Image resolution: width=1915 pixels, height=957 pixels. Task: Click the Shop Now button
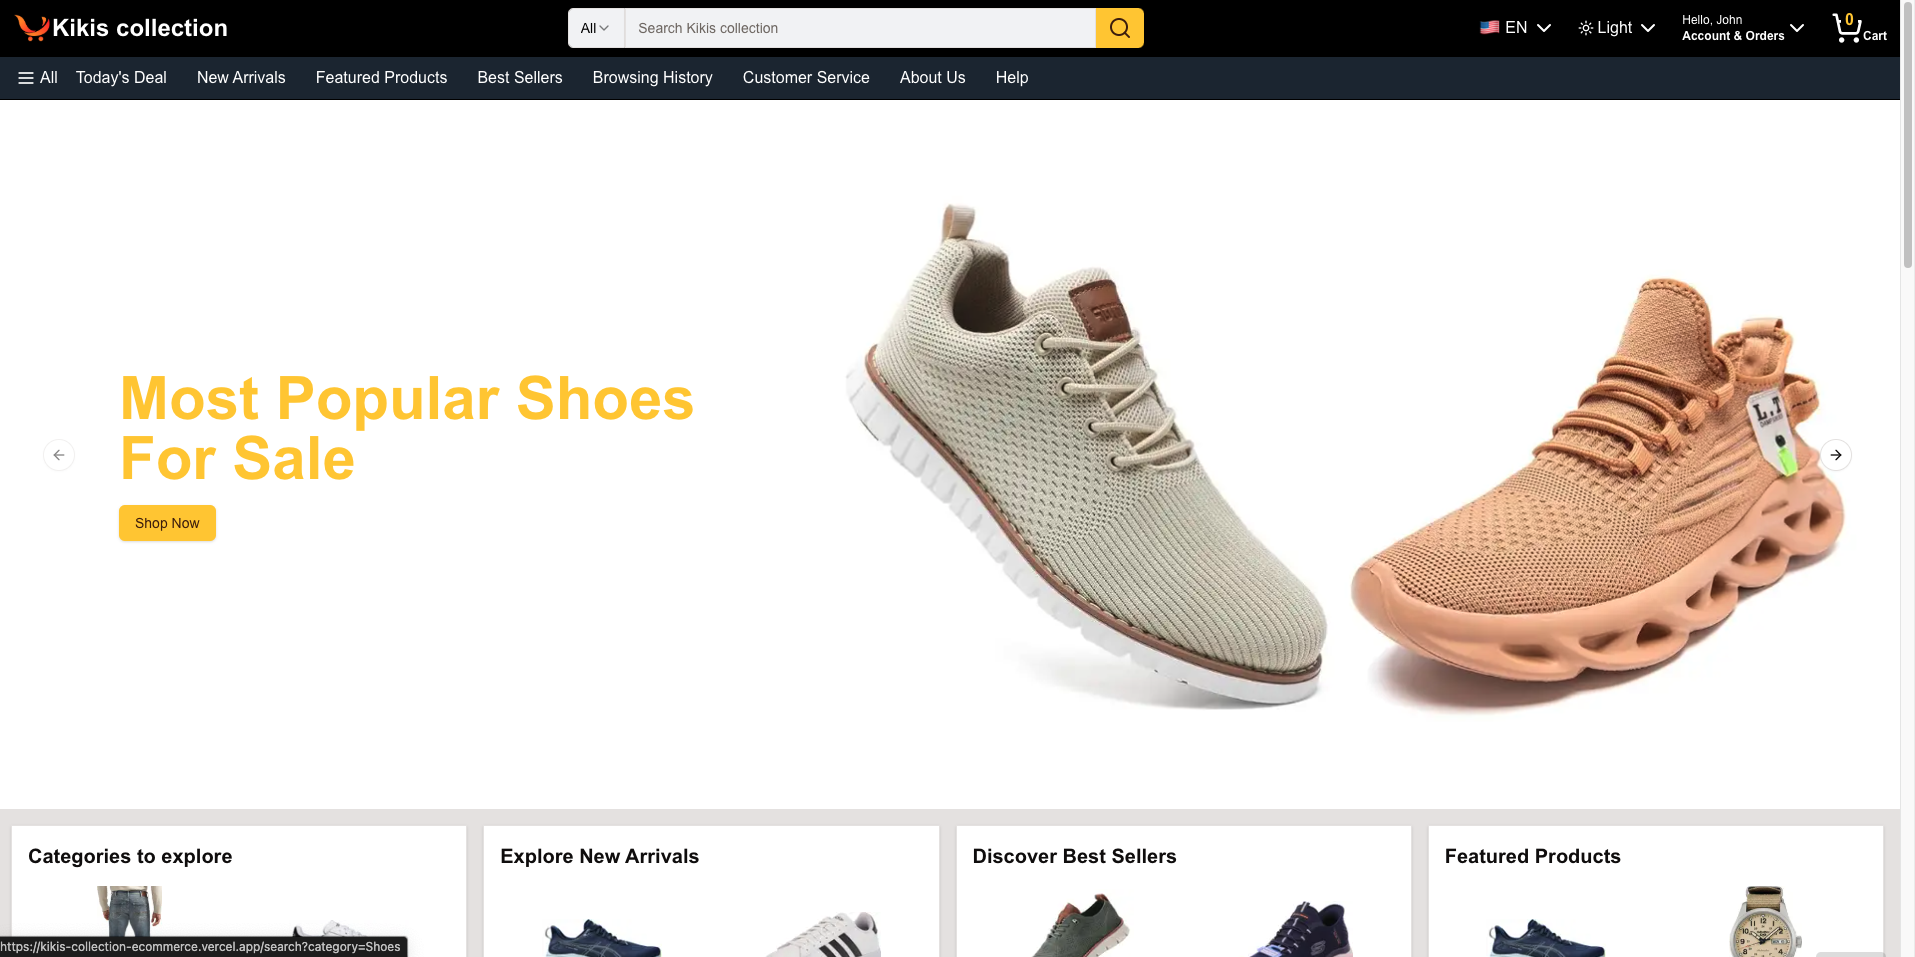167,523
